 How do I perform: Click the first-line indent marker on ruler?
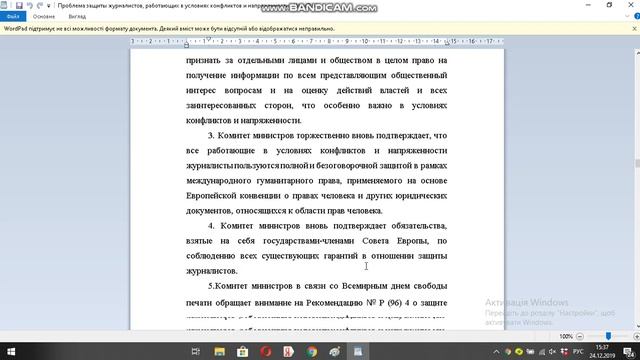click(209, 39)
